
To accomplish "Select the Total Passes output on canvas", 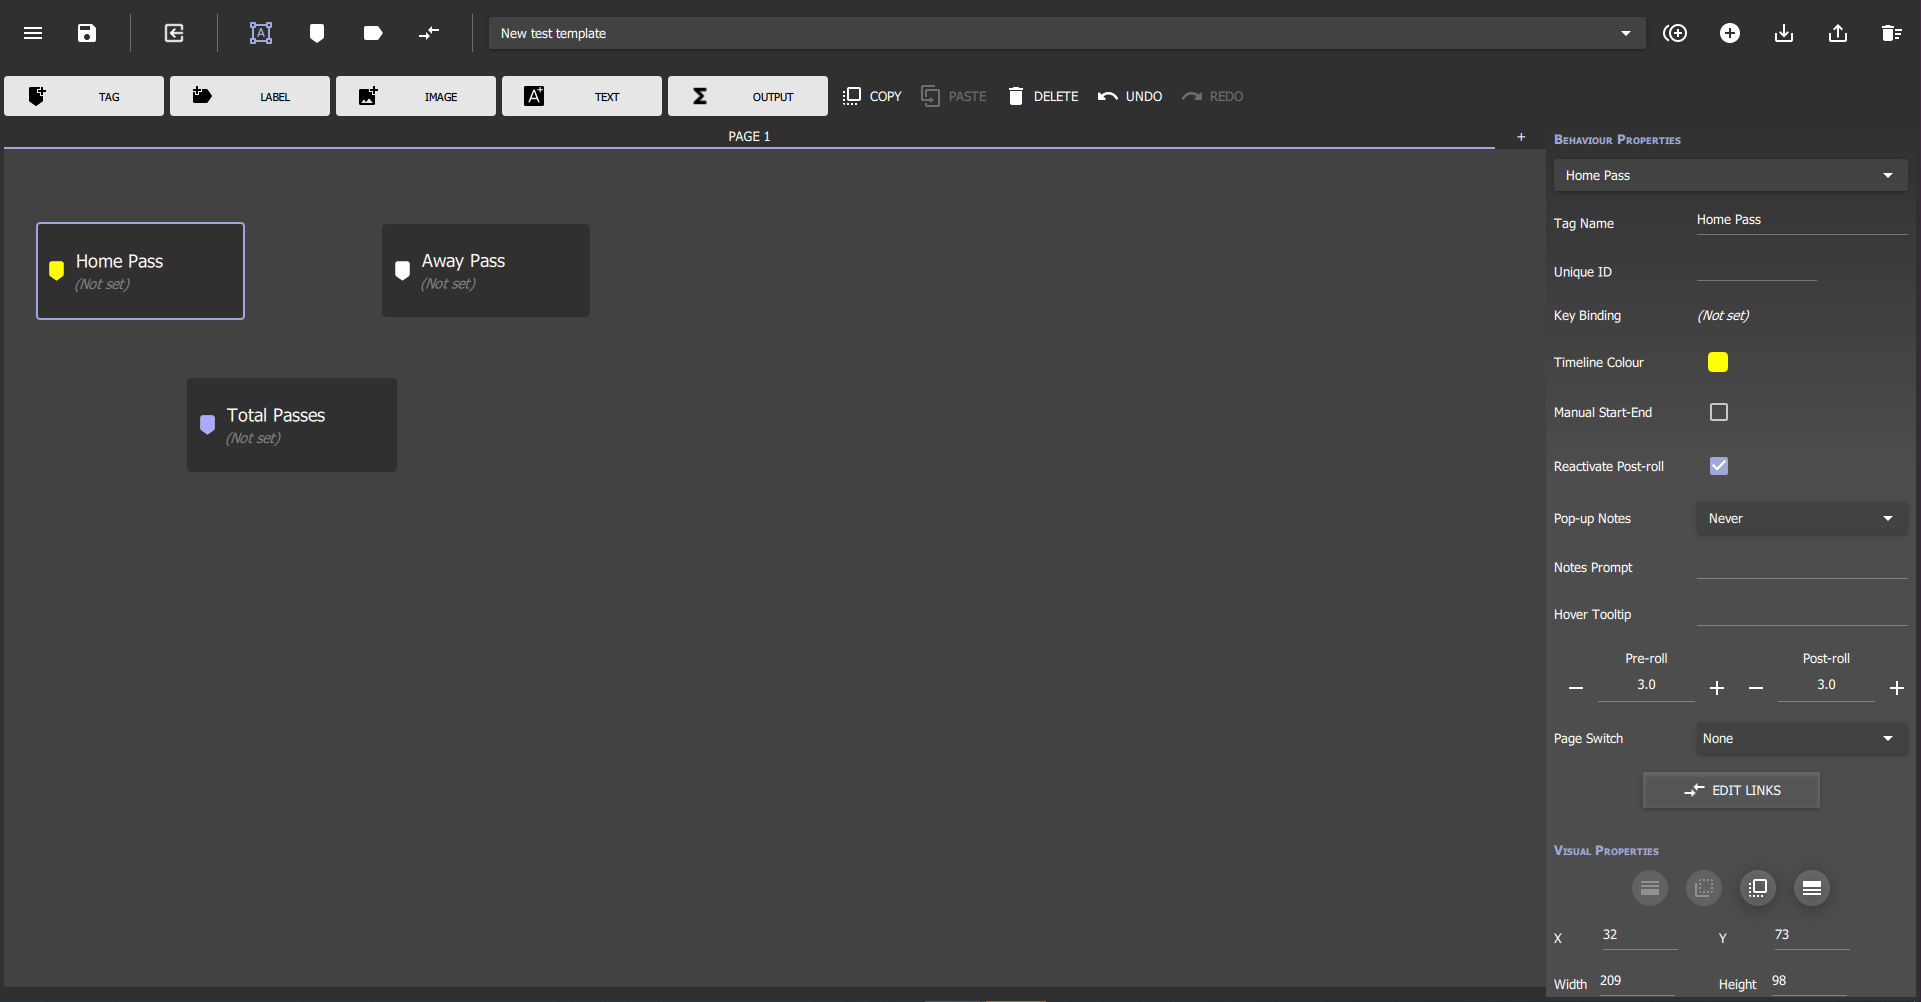I will 292,425.
